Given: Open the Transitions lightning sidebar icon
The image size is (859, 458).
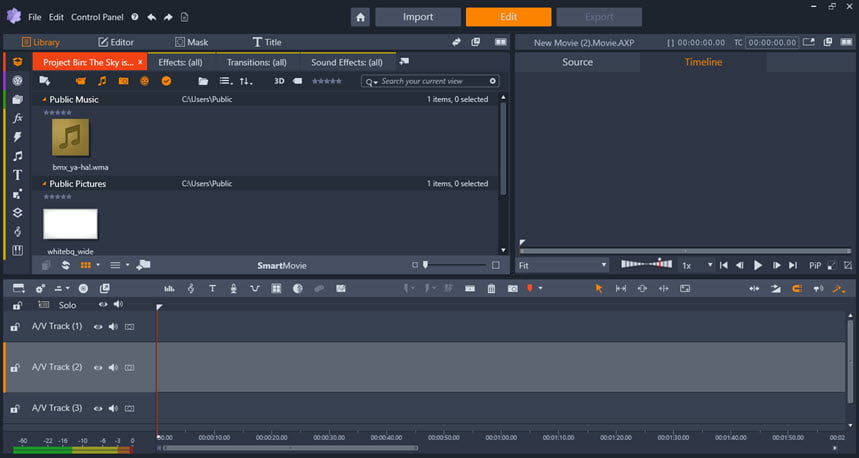Looking at the screenshot, I should click(x=18, y=137).
